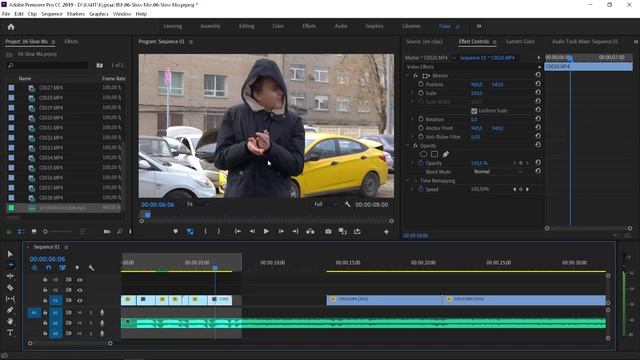The height and width of the screenshot is (360, 640).
Task: Toggle Linked Selection in the timeline
Action: tap(62, 268)
